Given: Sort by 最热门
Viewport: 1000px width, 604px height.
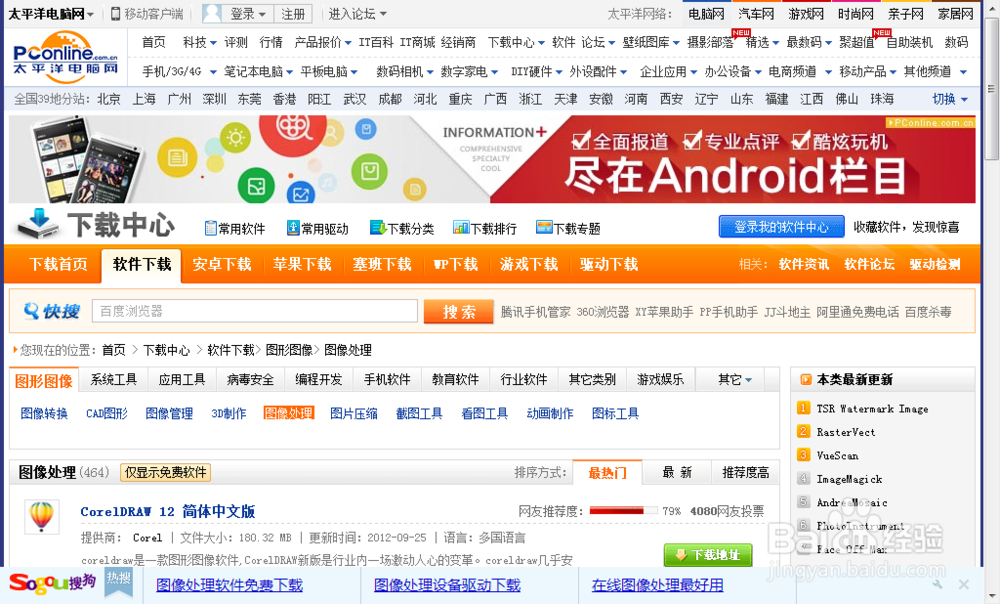Looking at the screenshot, I should [607, 473].
